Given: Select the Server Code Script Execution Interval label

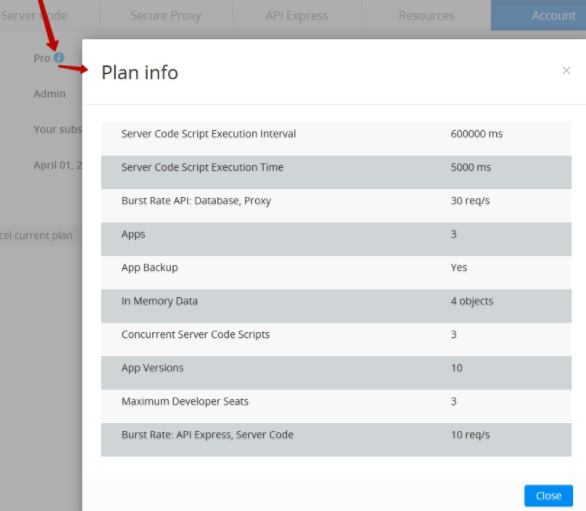Looking at the screenshot, I should (209, 134).
